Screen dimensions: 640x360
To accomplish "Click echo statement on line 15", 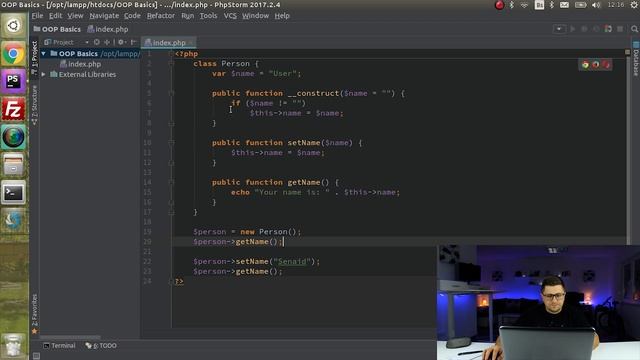I will click(x=316, y=192).
